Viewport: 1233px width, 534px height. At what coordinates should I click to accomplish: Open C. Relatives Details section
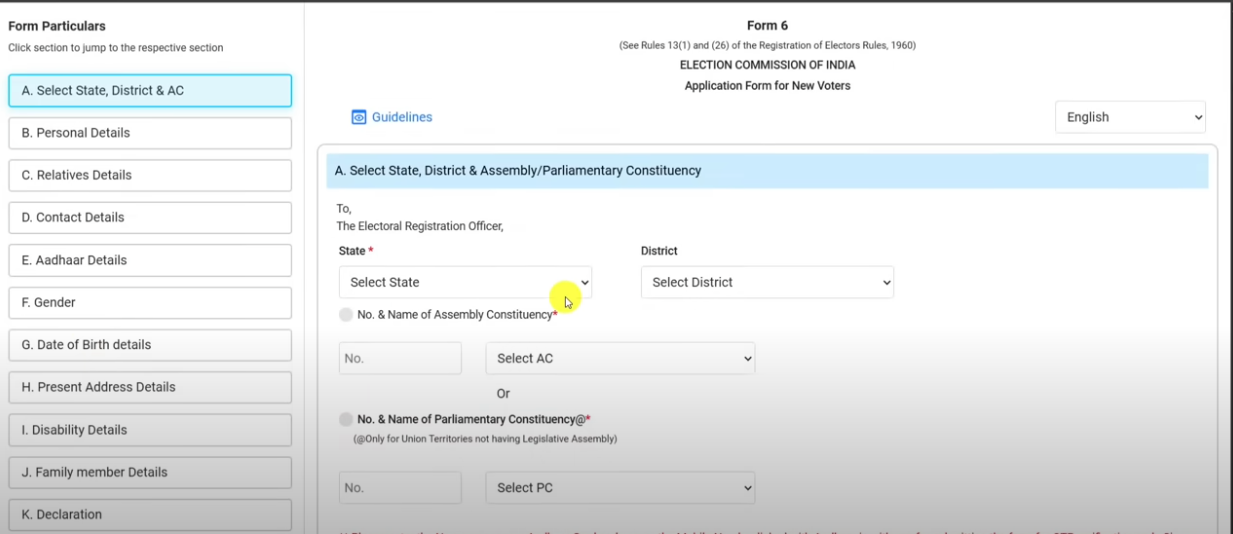click(150, 175)
